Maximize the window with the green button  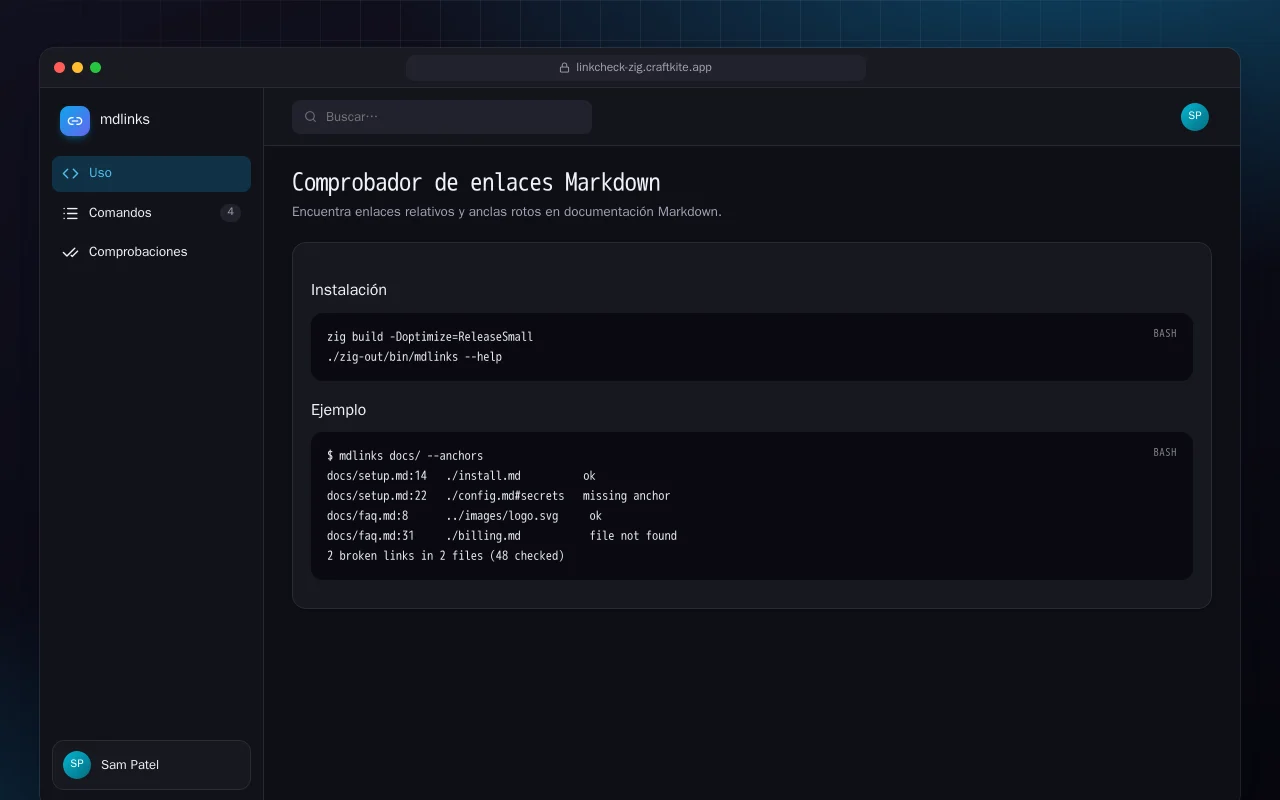click(96, 68)
